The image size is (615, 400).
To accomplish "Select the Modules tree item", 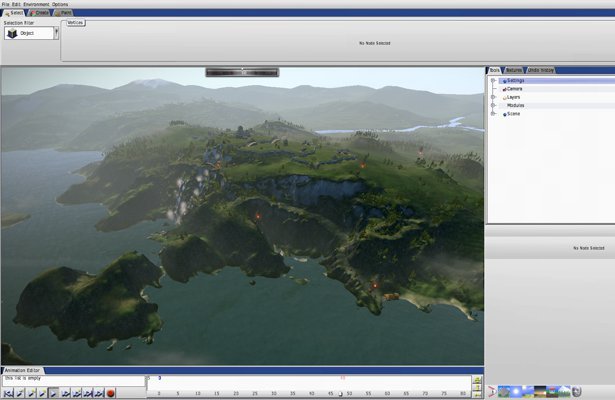I will [515, 105].
